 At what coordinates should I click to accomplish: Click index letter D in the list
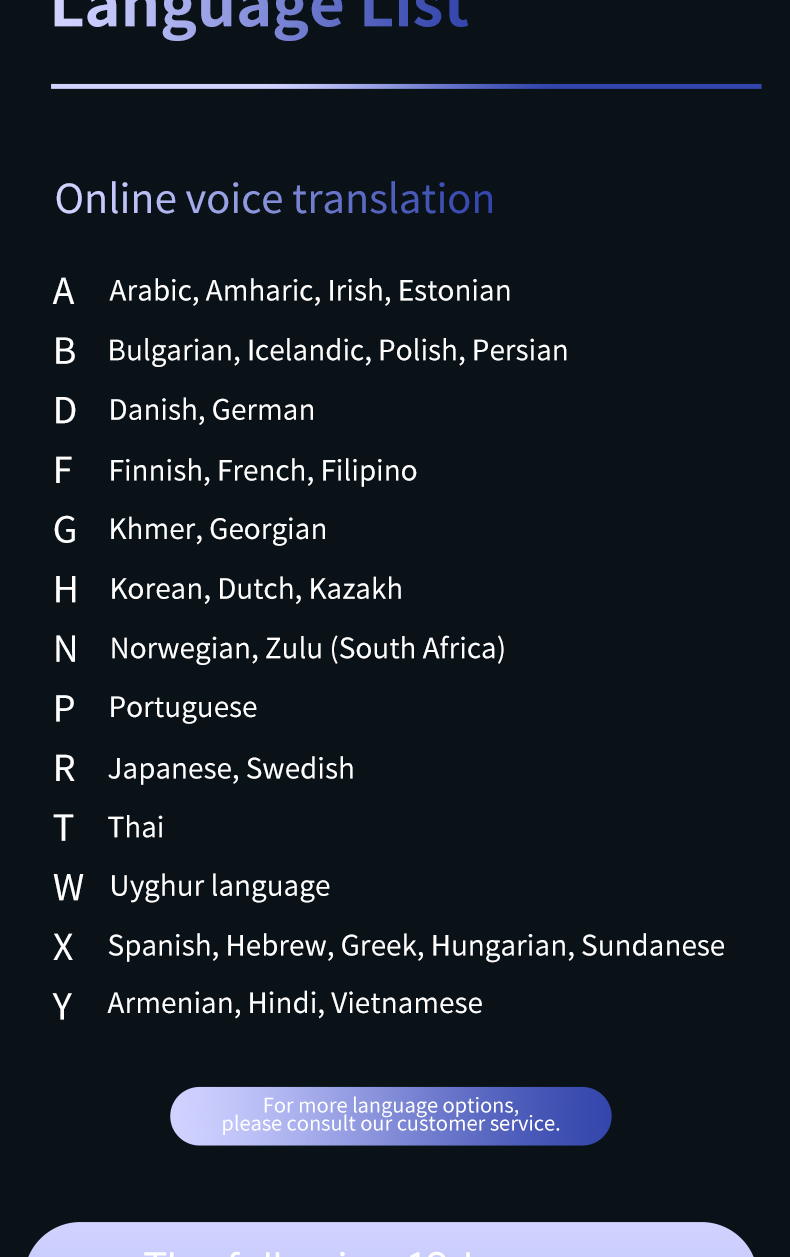pos(65,411)
